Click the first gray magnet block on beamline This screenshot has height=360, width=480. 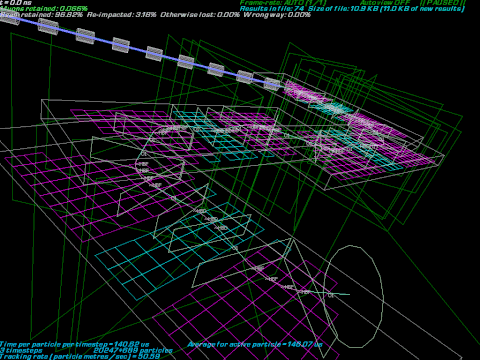coord(9,16)
